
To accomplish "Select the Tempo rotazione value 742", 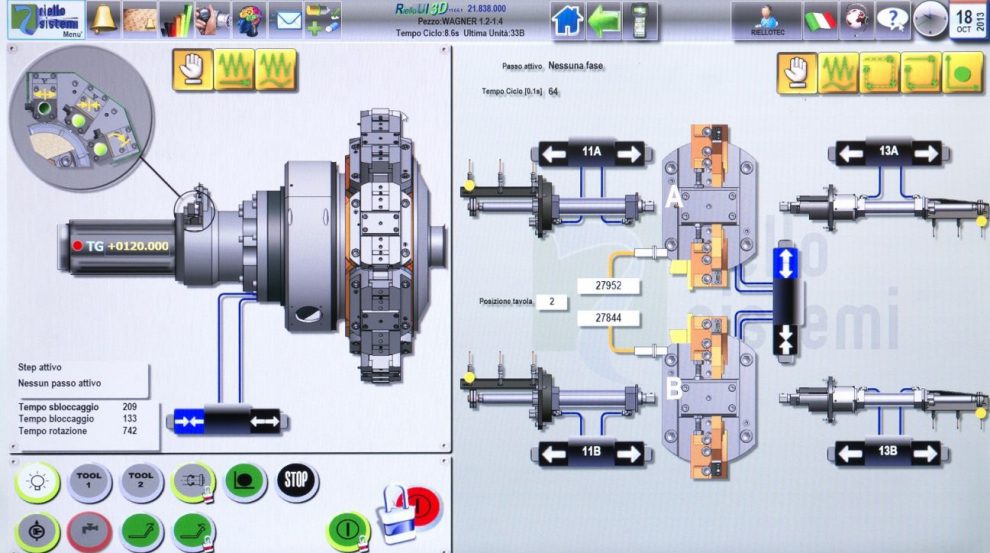I will point(129,431).
